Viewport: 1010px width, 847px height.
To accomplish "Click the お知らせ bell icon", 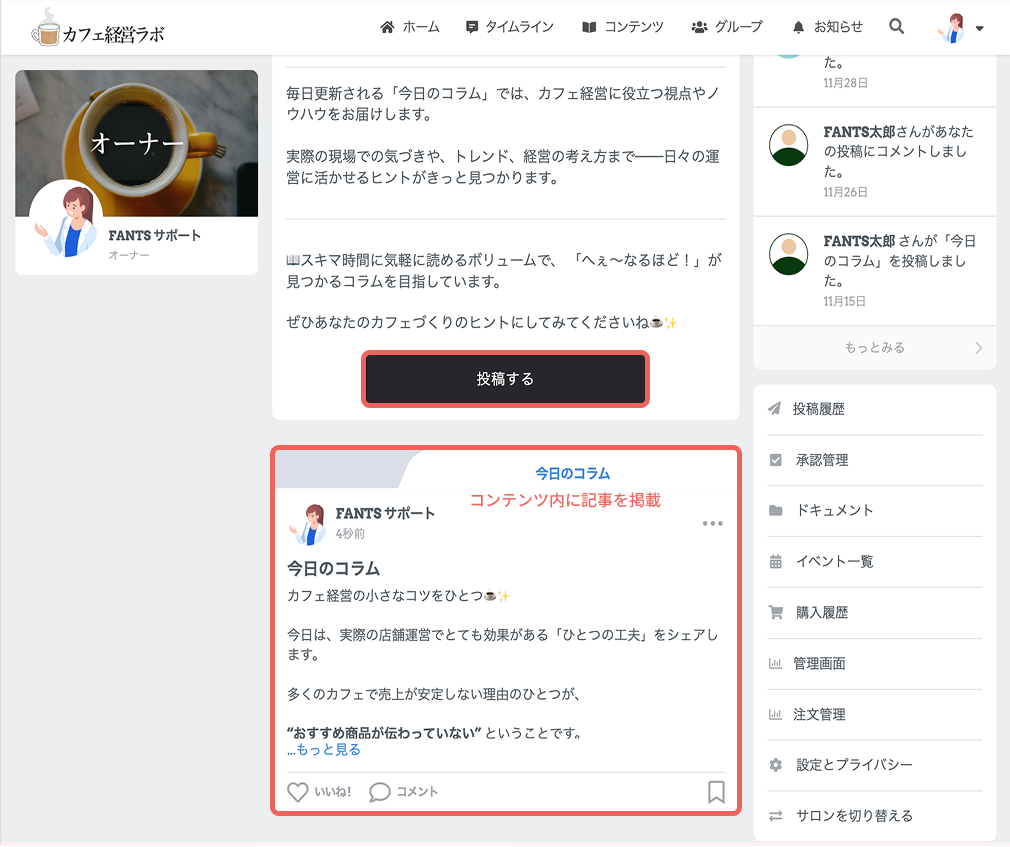I will [798, 27].
